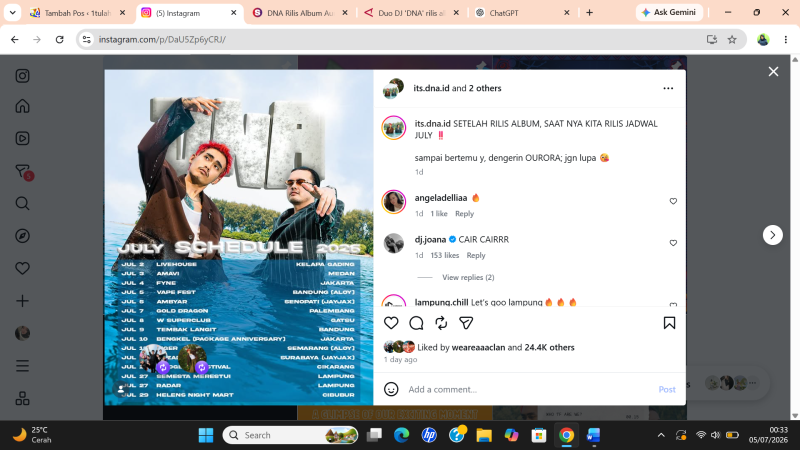The image size is (800, 450).
Task: Open its.dna.id profile from post header
Action: (432, 88)
